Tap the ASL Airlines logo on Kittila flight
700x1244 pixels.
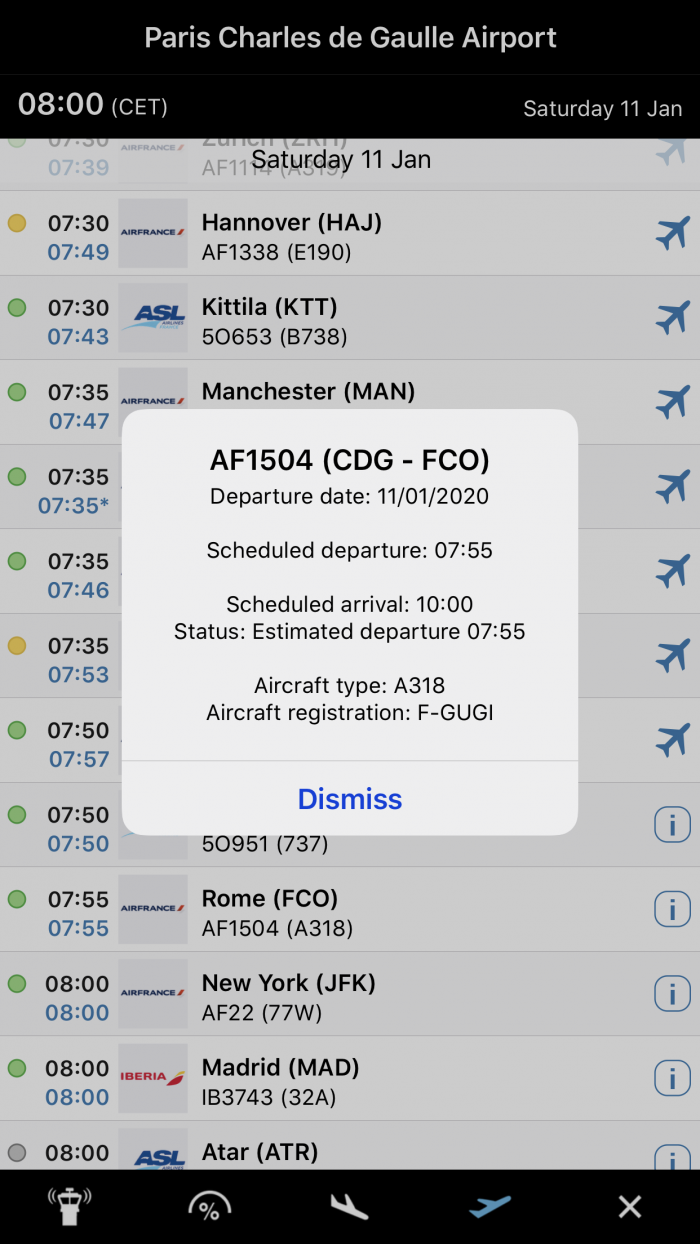[x=153, y=318]
